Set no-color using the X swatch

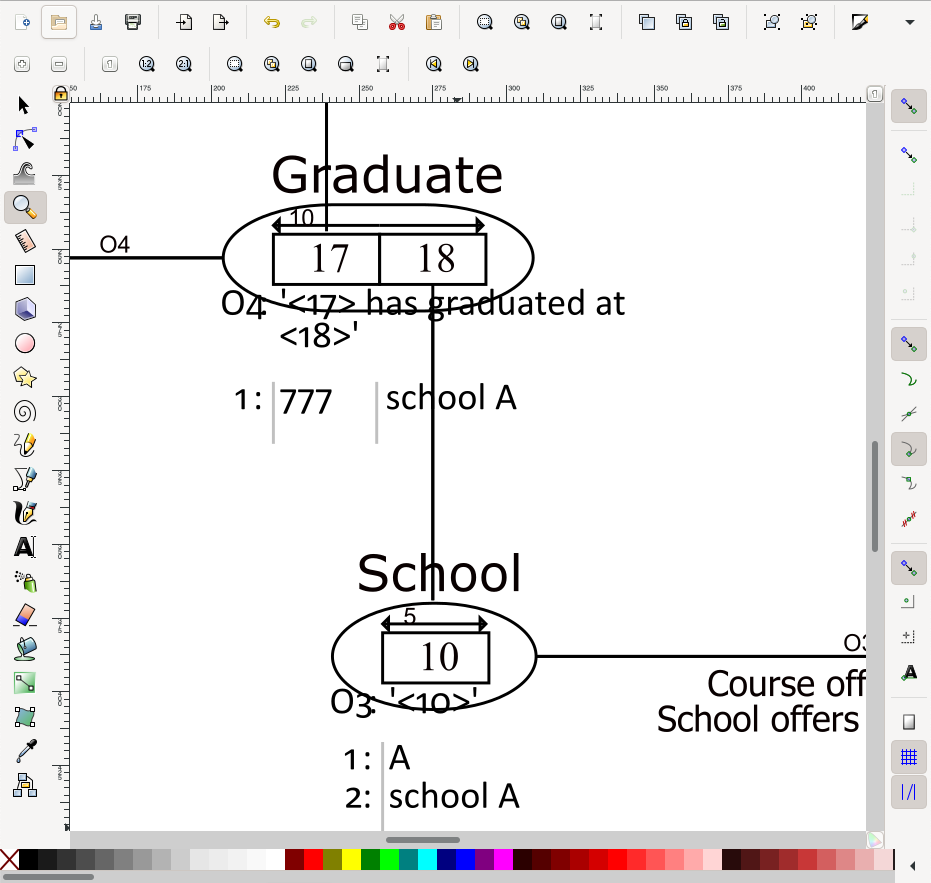tap(9, 859)
